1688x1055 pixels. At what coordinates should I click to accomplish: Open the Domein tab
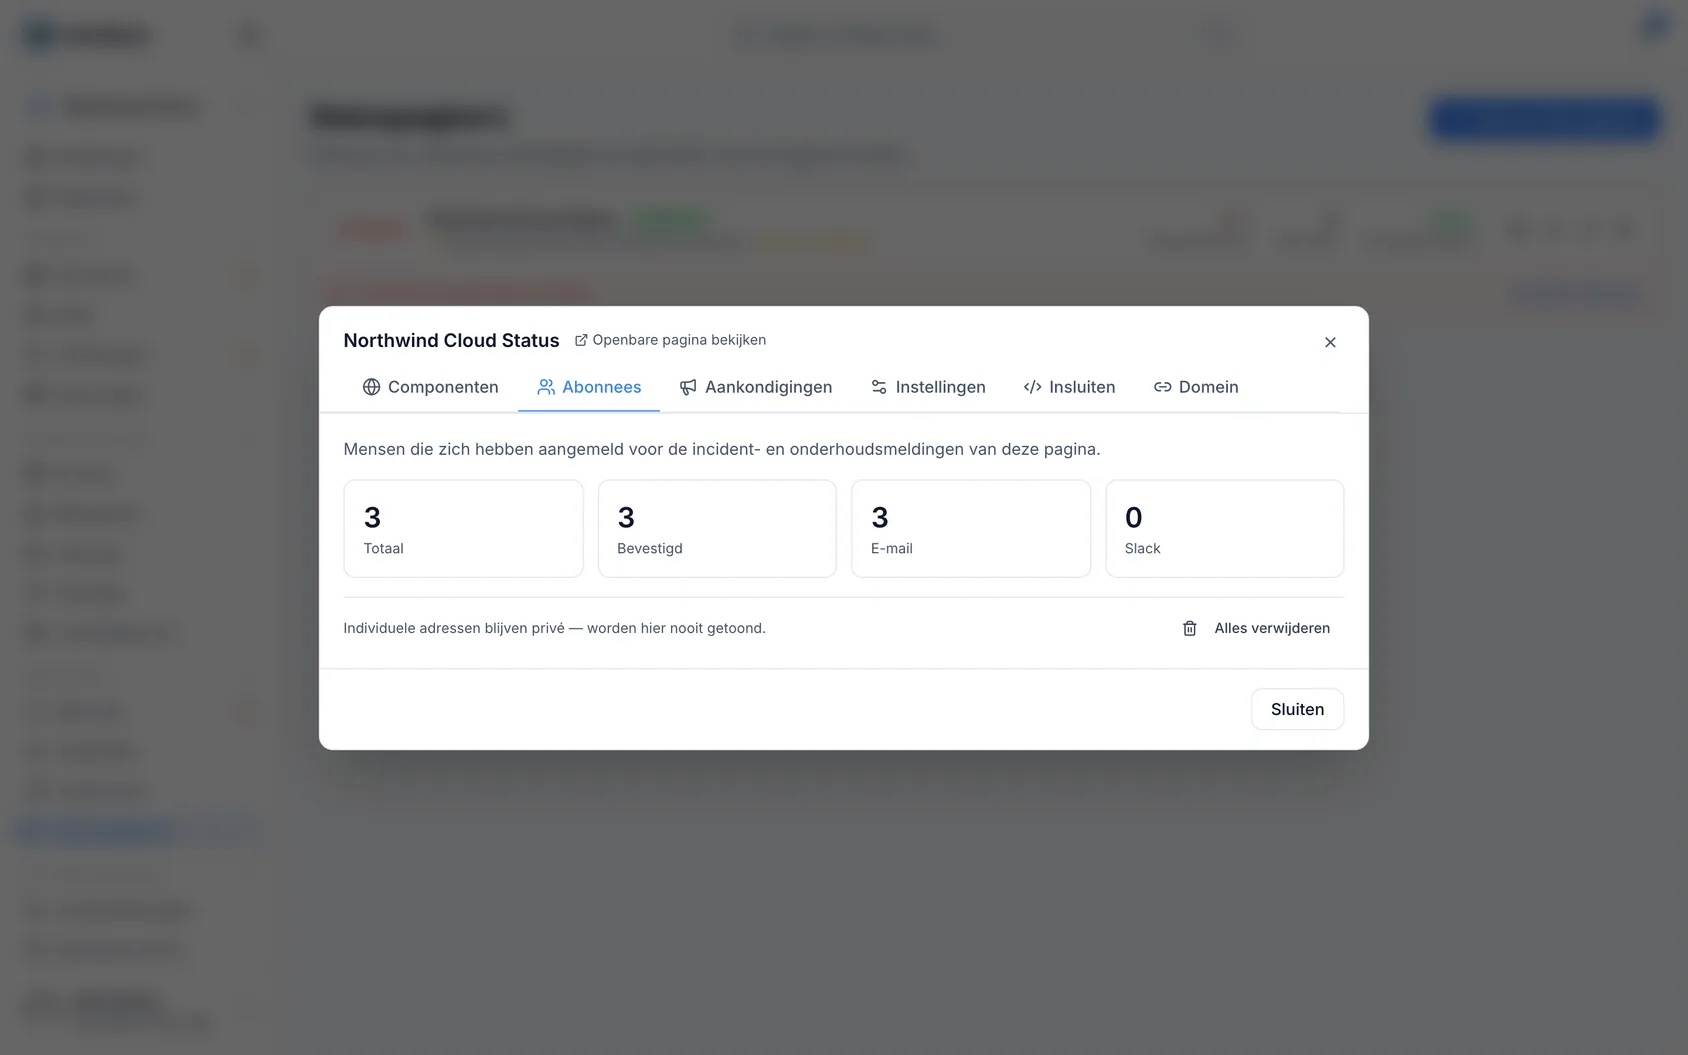[1196, 387]
